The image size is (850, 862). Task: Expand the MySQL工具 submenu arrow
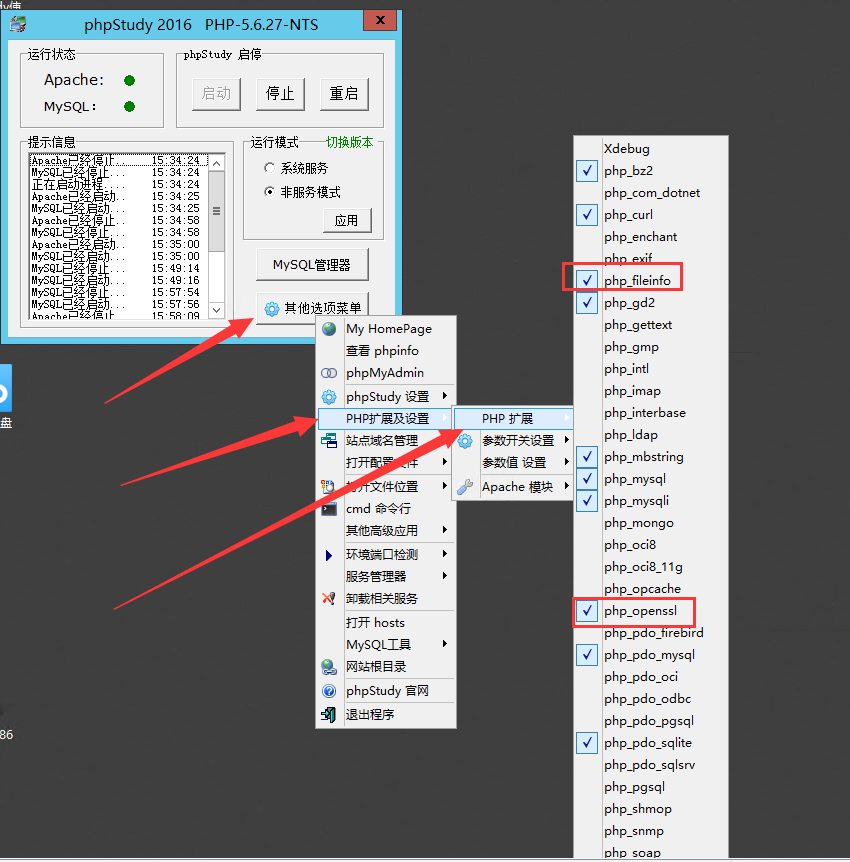(x=445, y=644)
